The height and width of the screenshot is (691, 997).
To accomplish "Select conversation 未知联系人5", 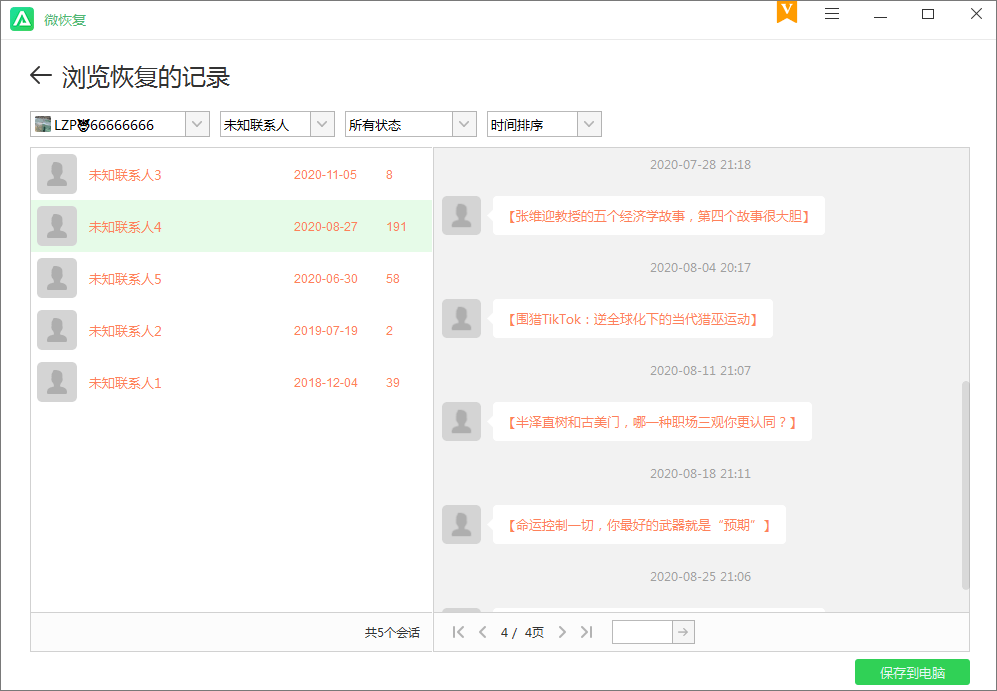I will click(231, 278).
